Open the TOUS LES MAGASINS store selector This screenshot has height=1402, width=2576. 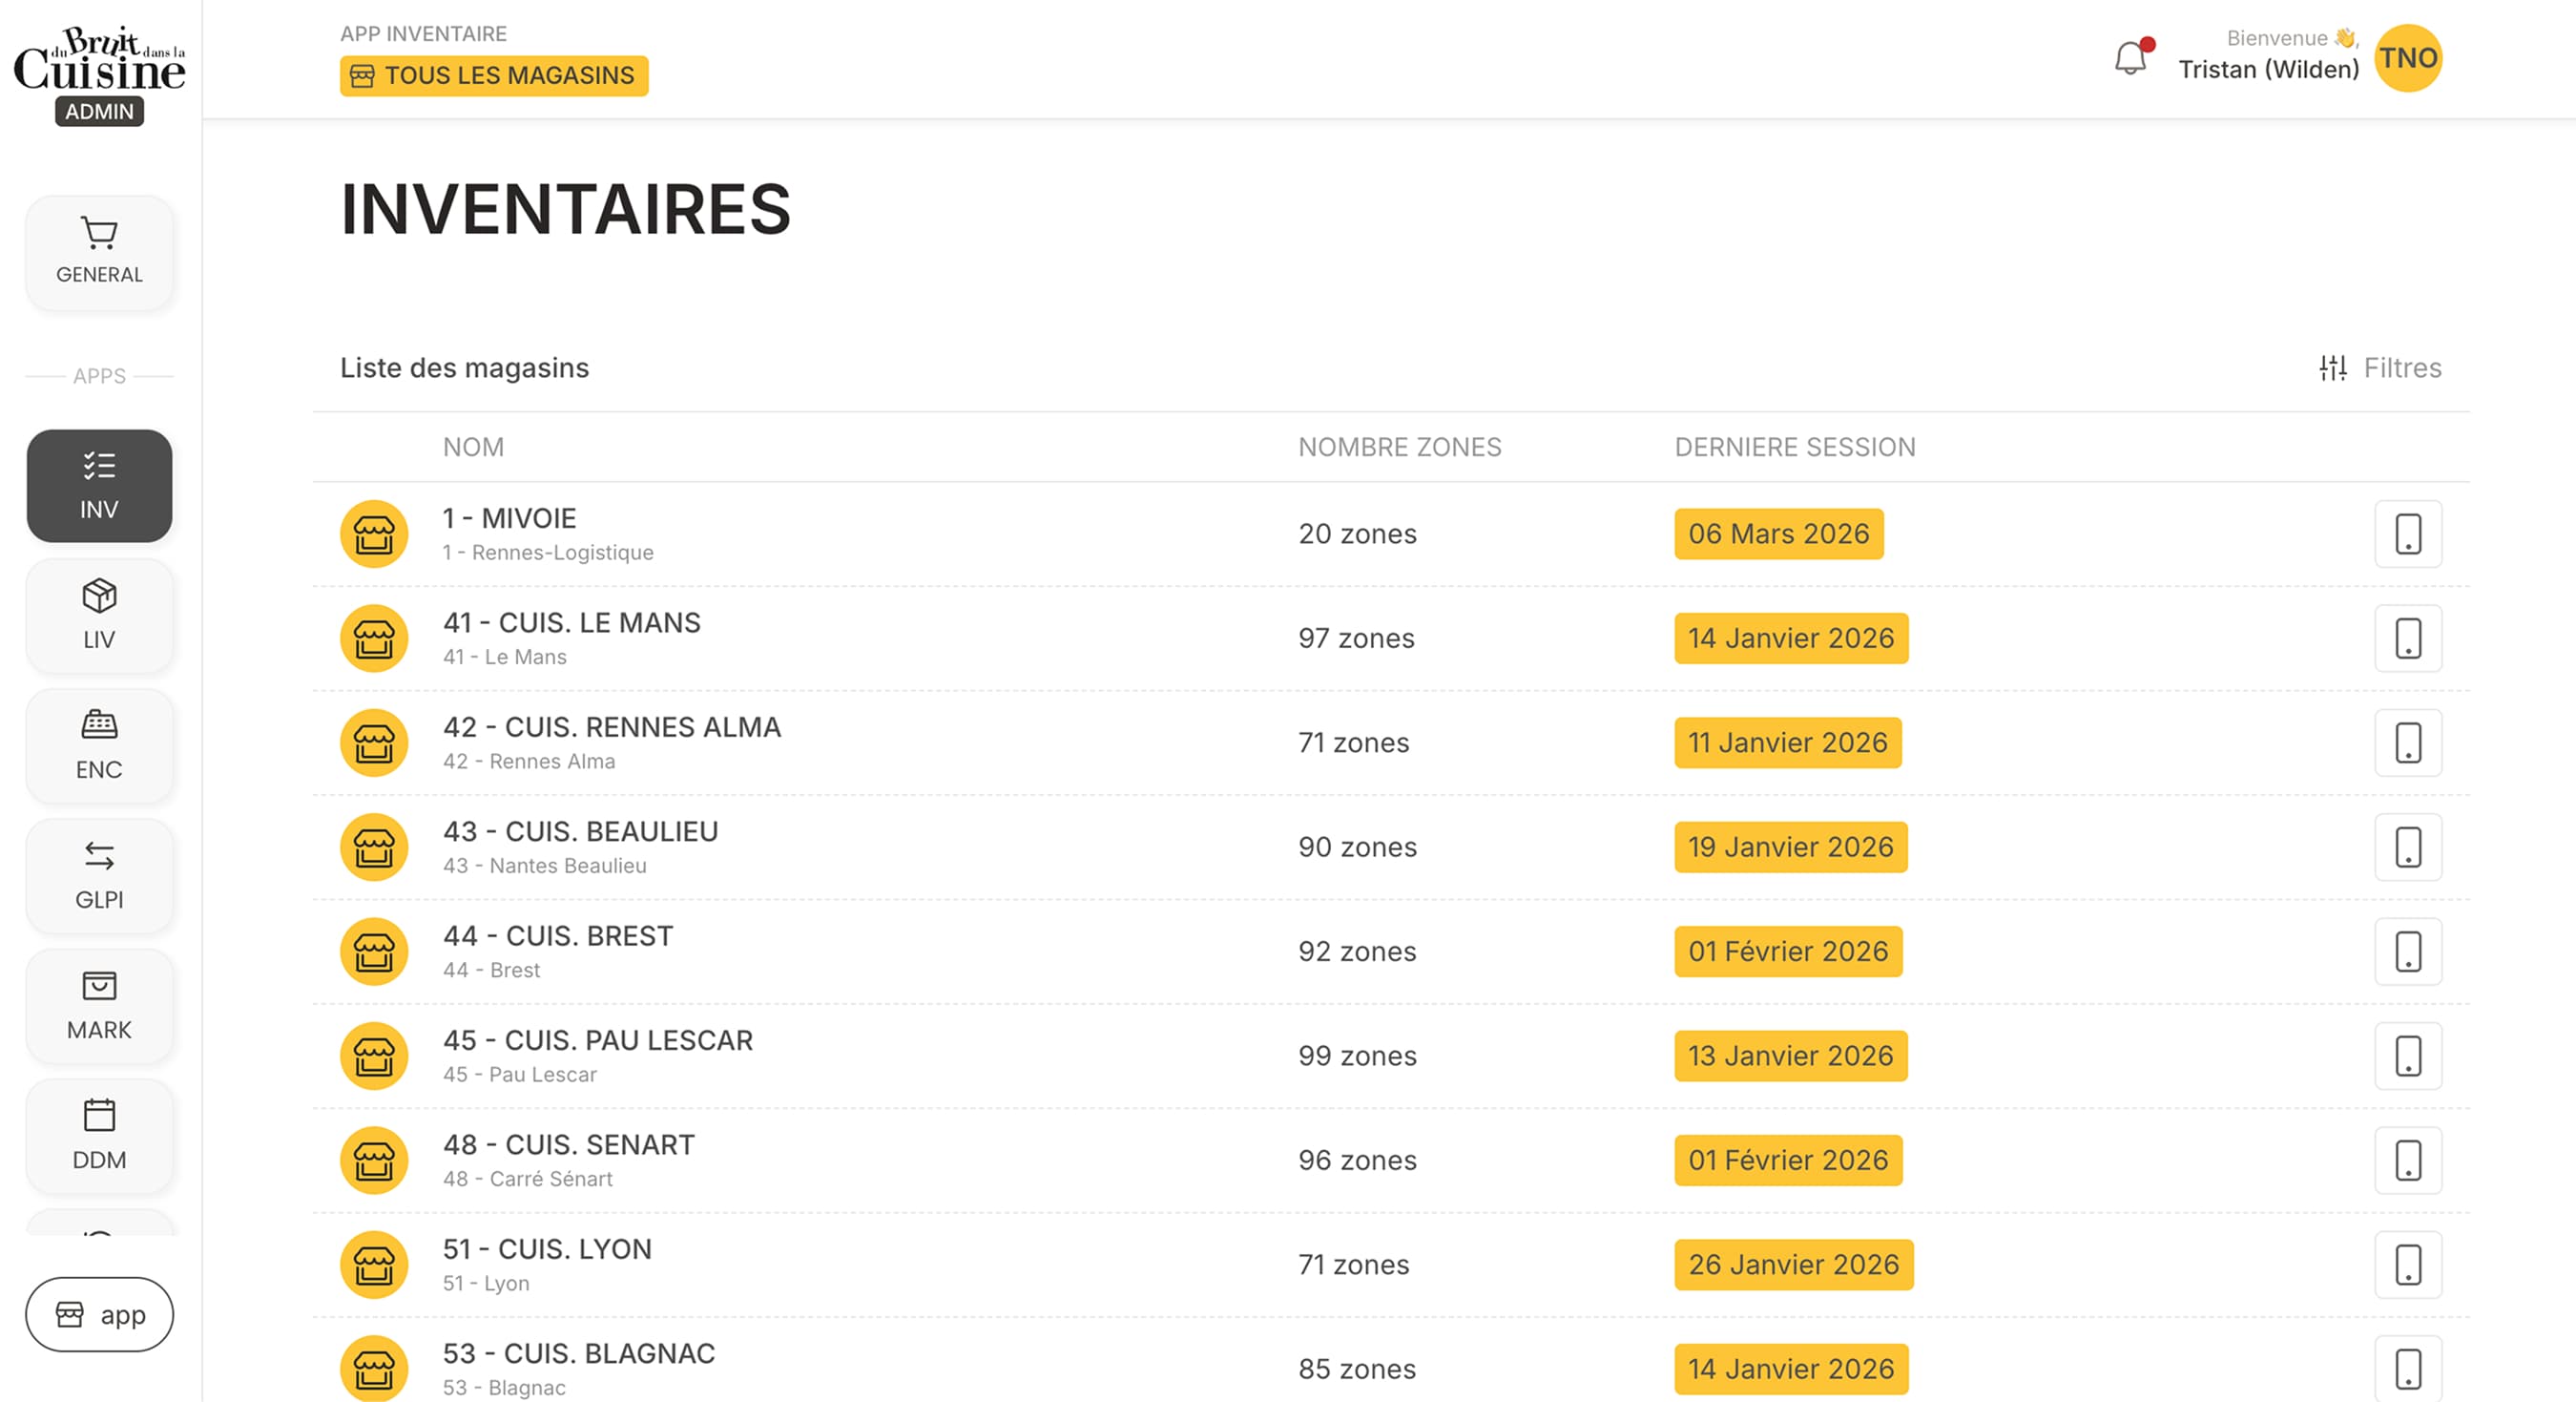point(494,76)
